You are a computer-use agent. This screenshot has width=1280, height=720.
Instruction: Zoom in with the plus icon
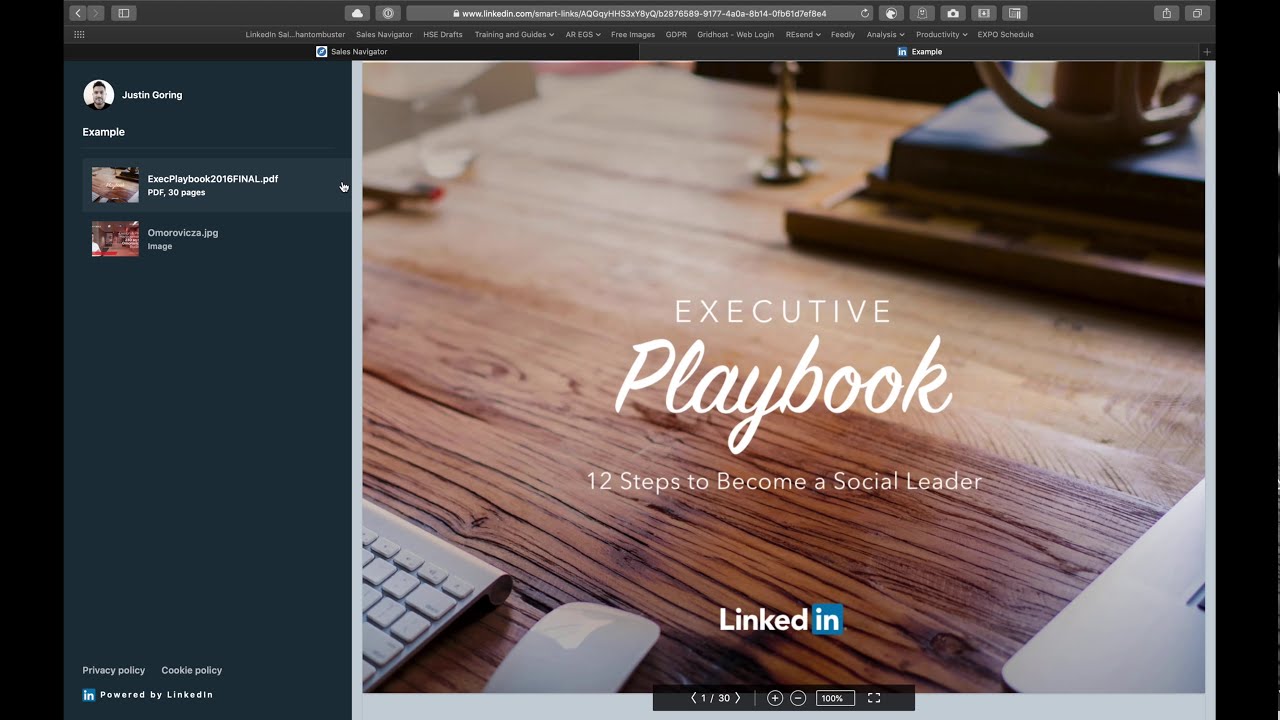pyautogui.click(x=775, y=698)
